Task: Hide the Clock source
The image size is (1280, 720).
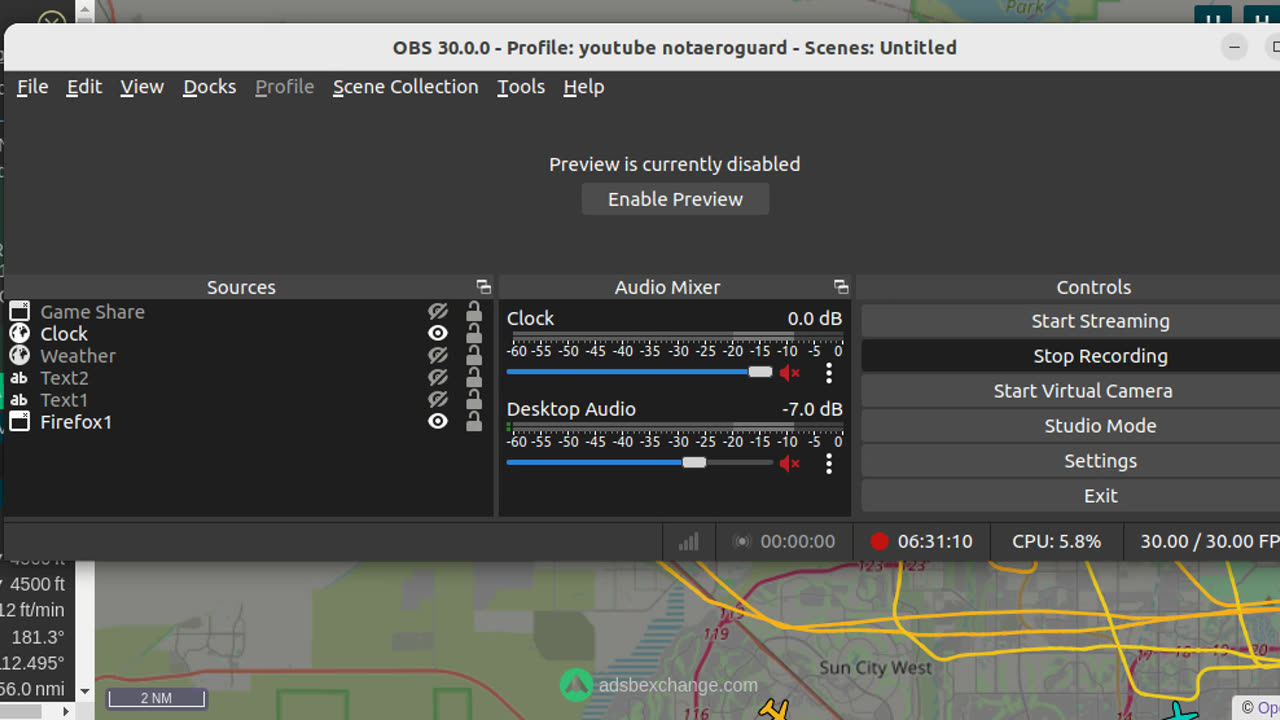Action: 437,334
